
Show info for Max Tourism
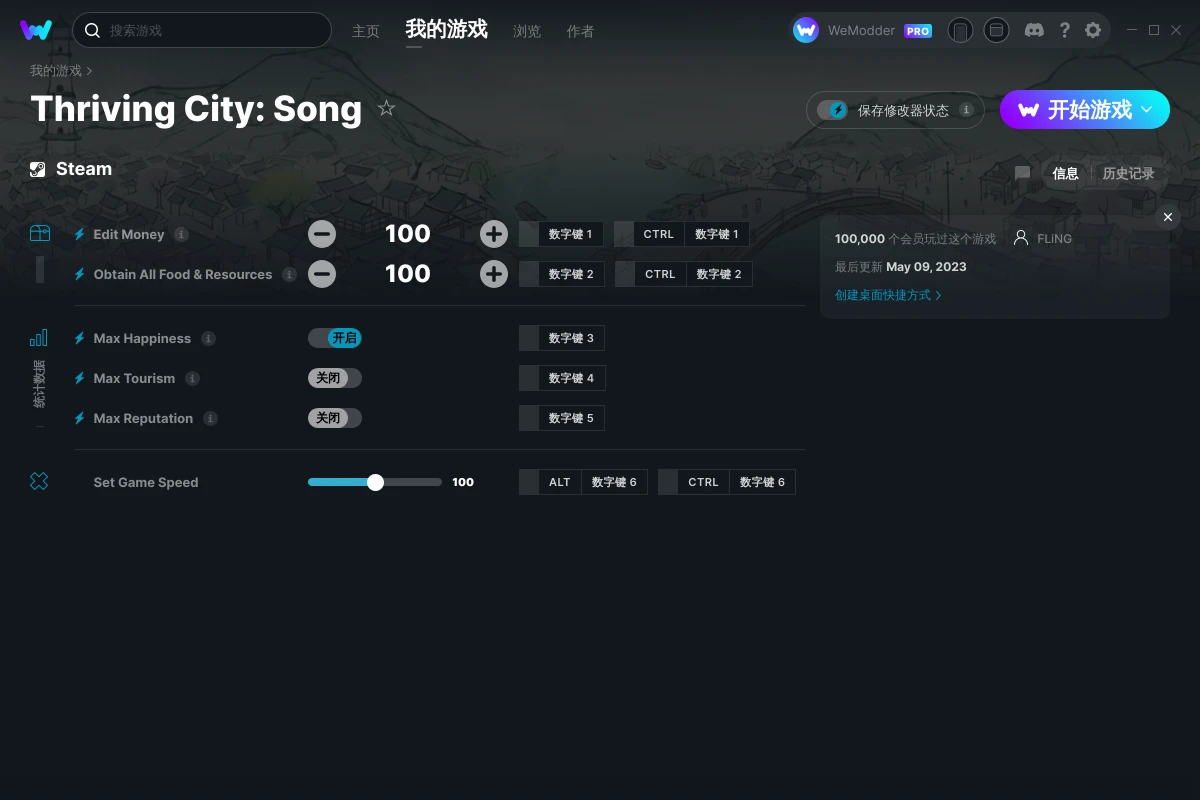[192, 378]
